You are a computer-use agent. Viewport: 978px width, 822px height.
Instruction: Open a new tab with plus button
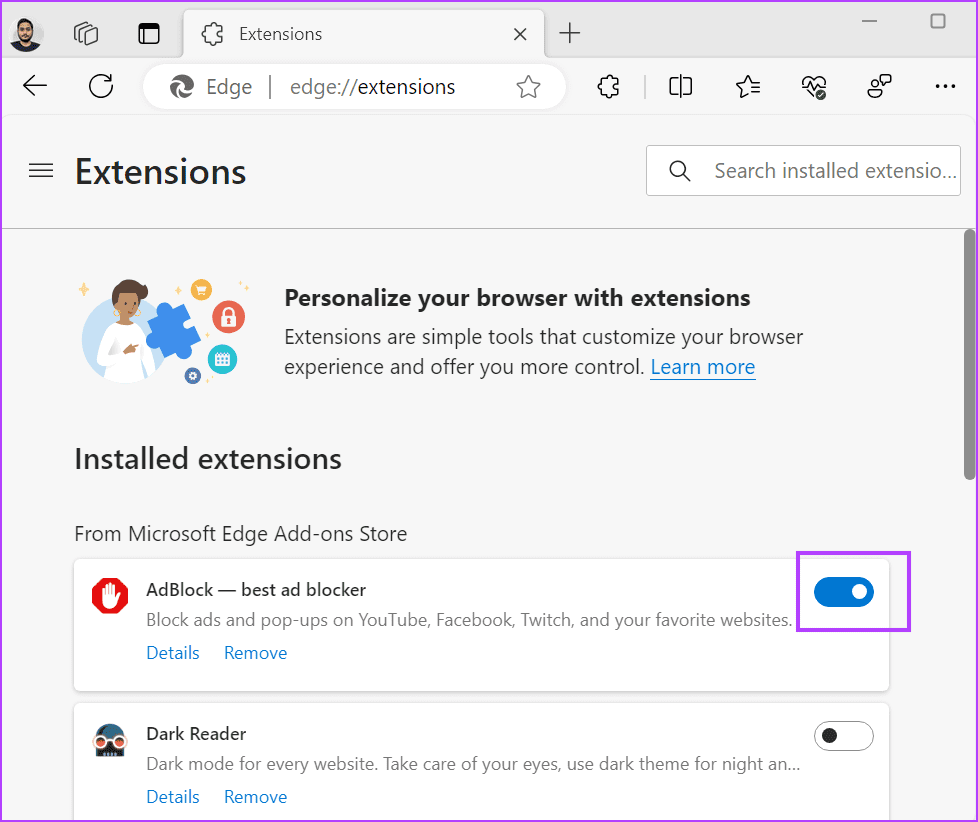[x=569, y=33]
